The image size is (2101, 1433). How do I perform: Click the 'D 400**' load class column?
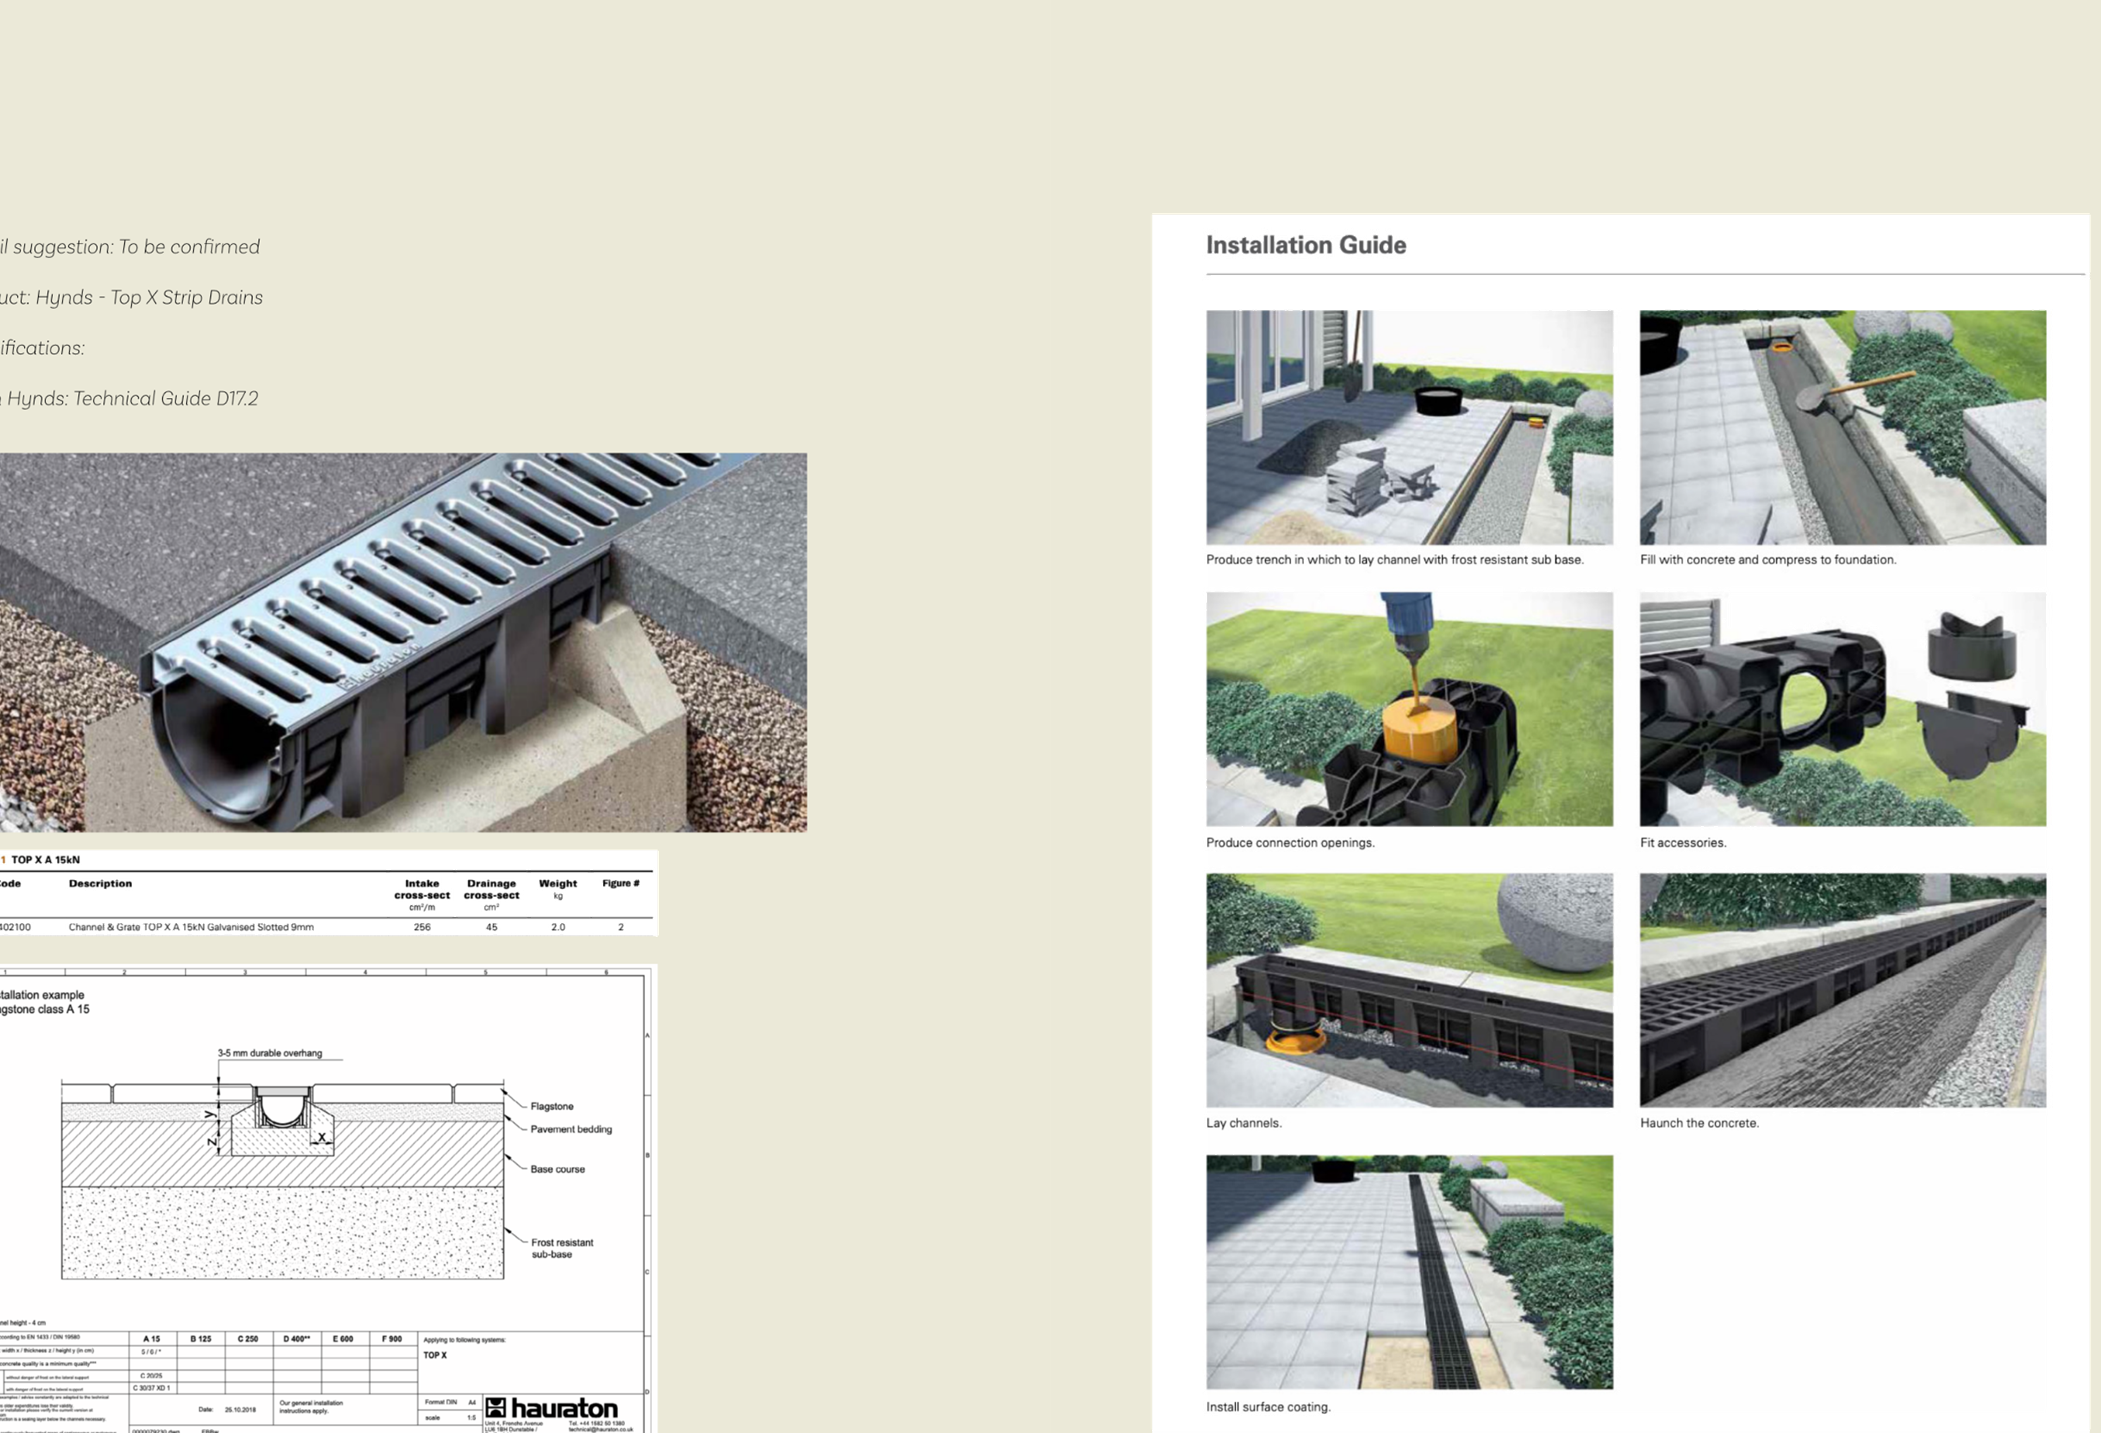(296, 1338)
